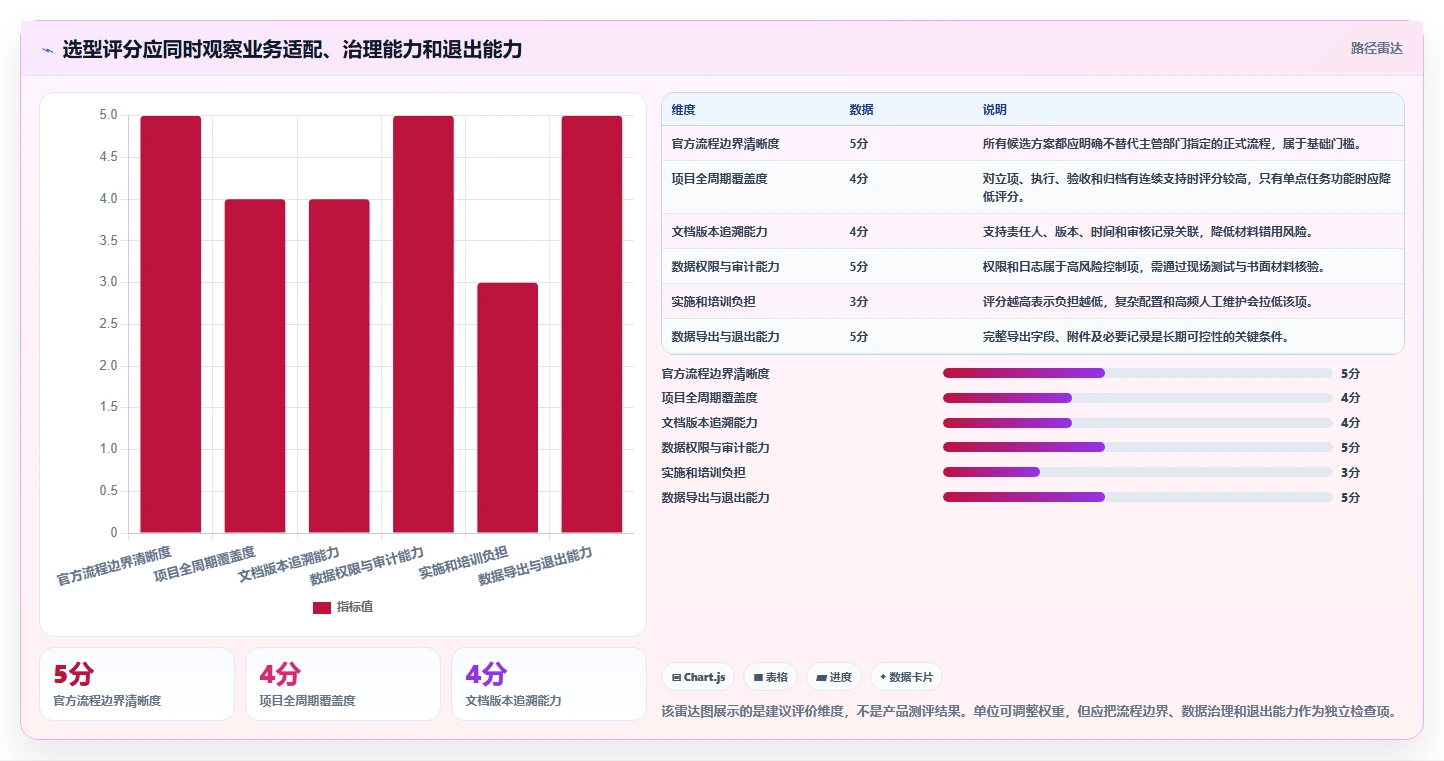Image resolution: width=1444 pixels, height=761 pixels.
Task: Click the footnote starting 该雷达图展示的是
Action: tap(1029, 711)
